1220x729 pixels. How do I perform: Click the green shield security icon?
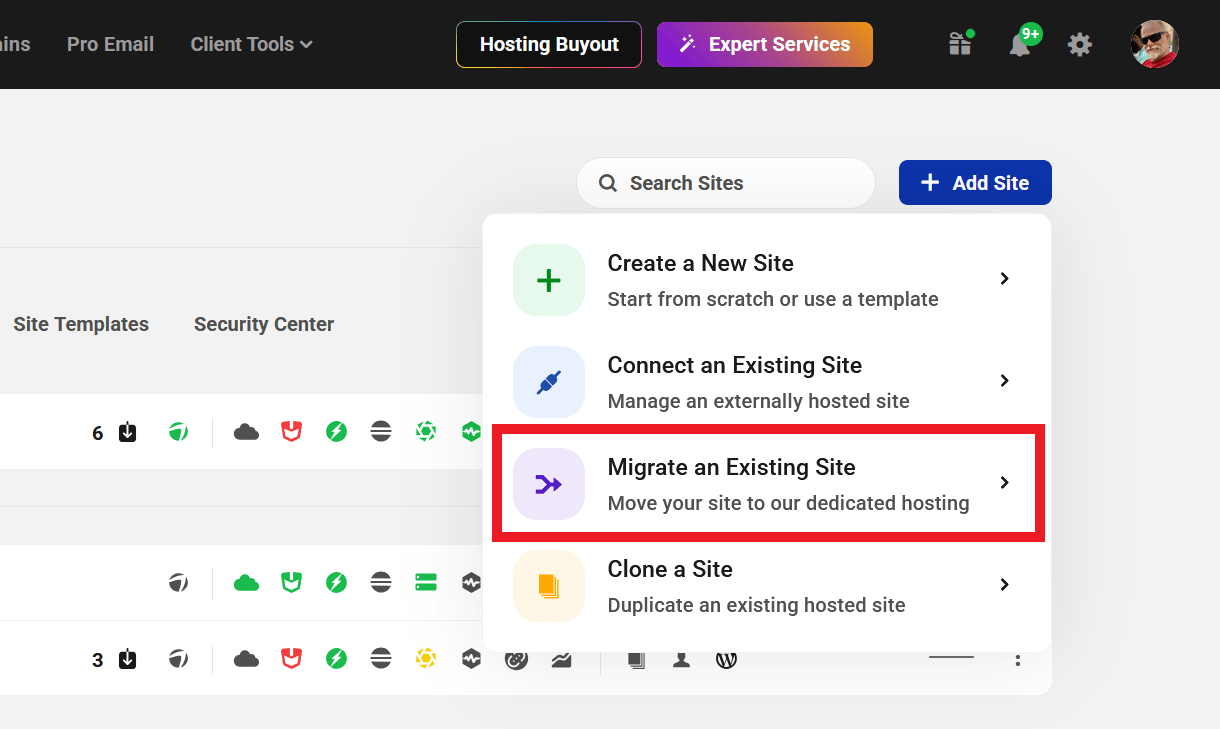pos(291,582)
